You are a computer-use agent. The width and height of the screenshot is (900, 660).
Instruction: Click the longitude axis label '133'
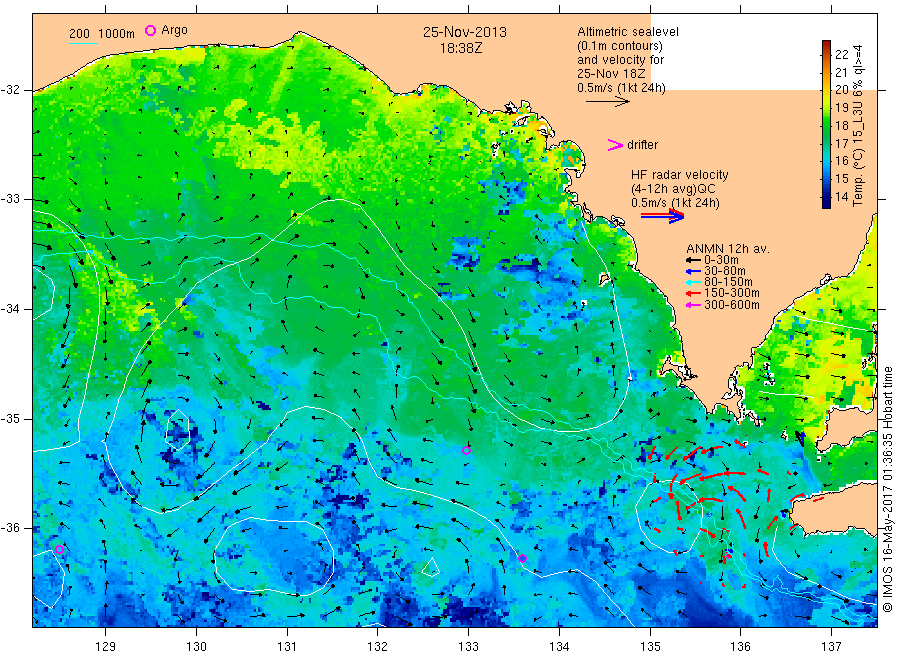468,646
